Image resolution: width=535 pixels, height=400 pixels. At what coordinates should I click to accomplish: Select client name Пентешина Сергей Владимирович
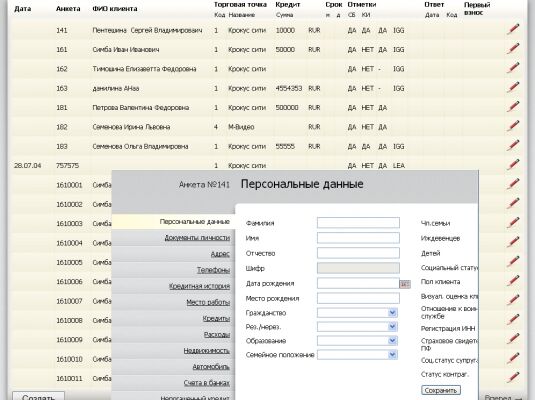tap(147, 30)
